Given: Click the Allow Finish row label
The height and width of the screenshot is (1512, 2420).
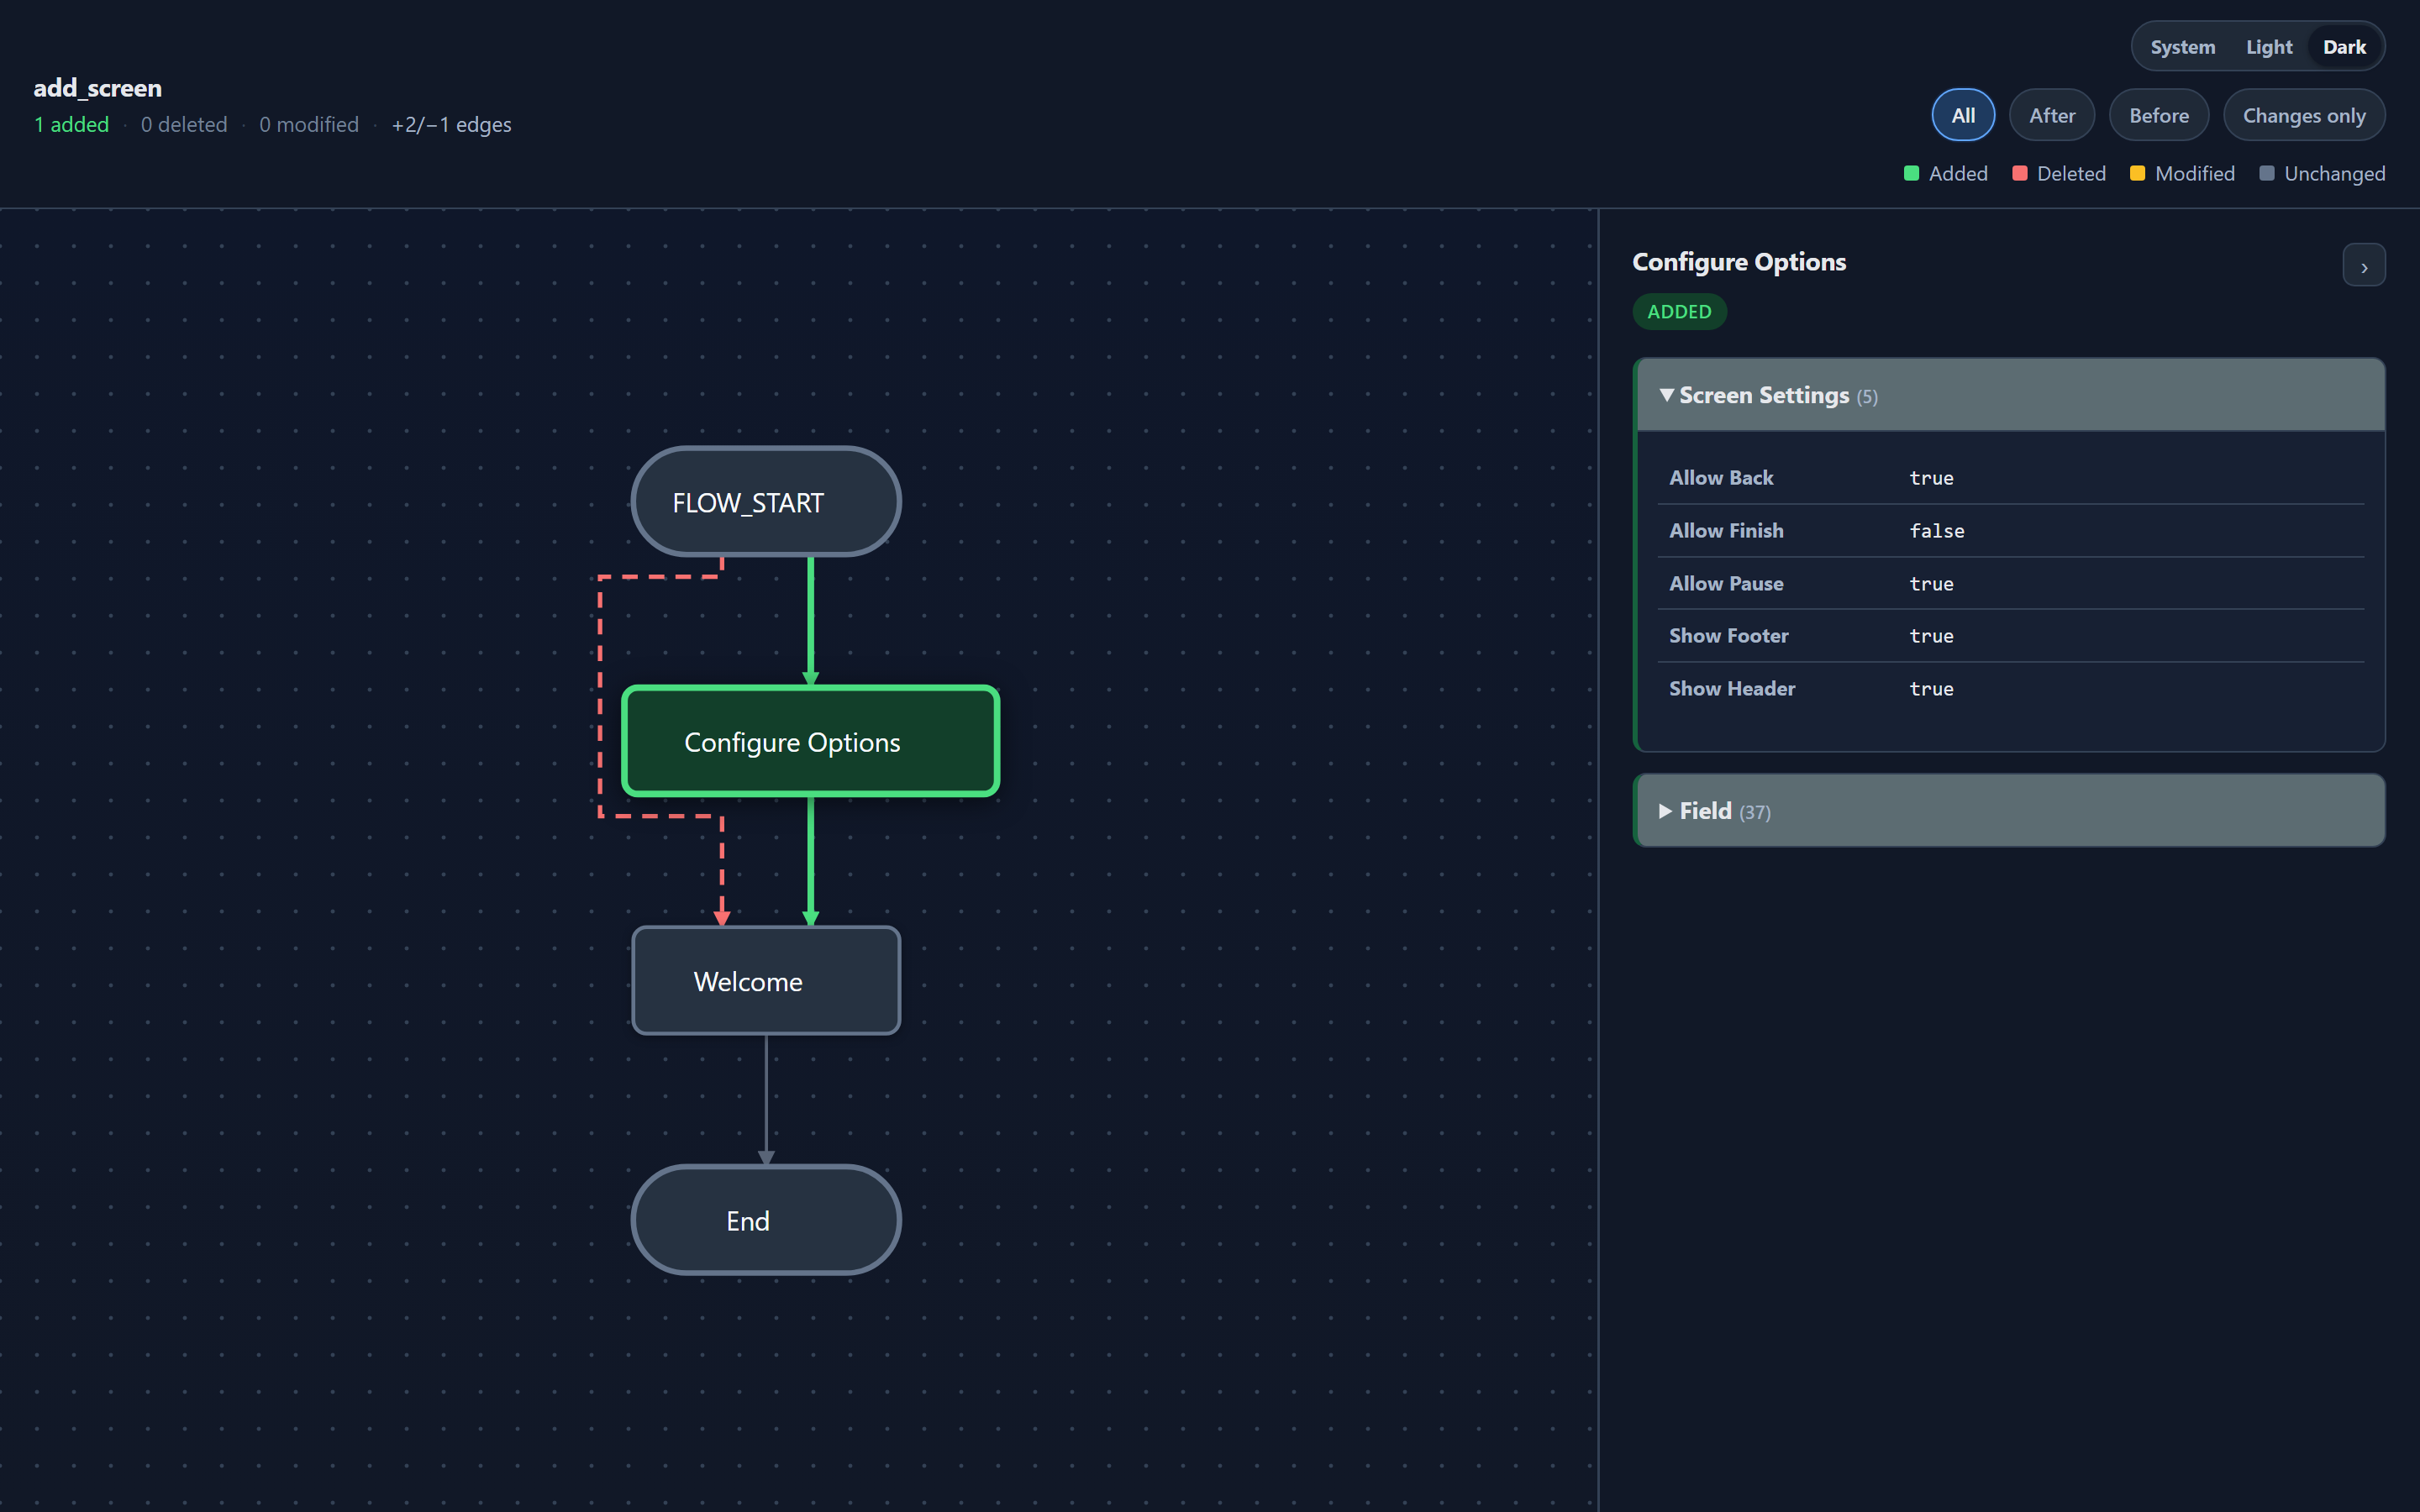Looking at the screenshot, I should click(1726, 531).
